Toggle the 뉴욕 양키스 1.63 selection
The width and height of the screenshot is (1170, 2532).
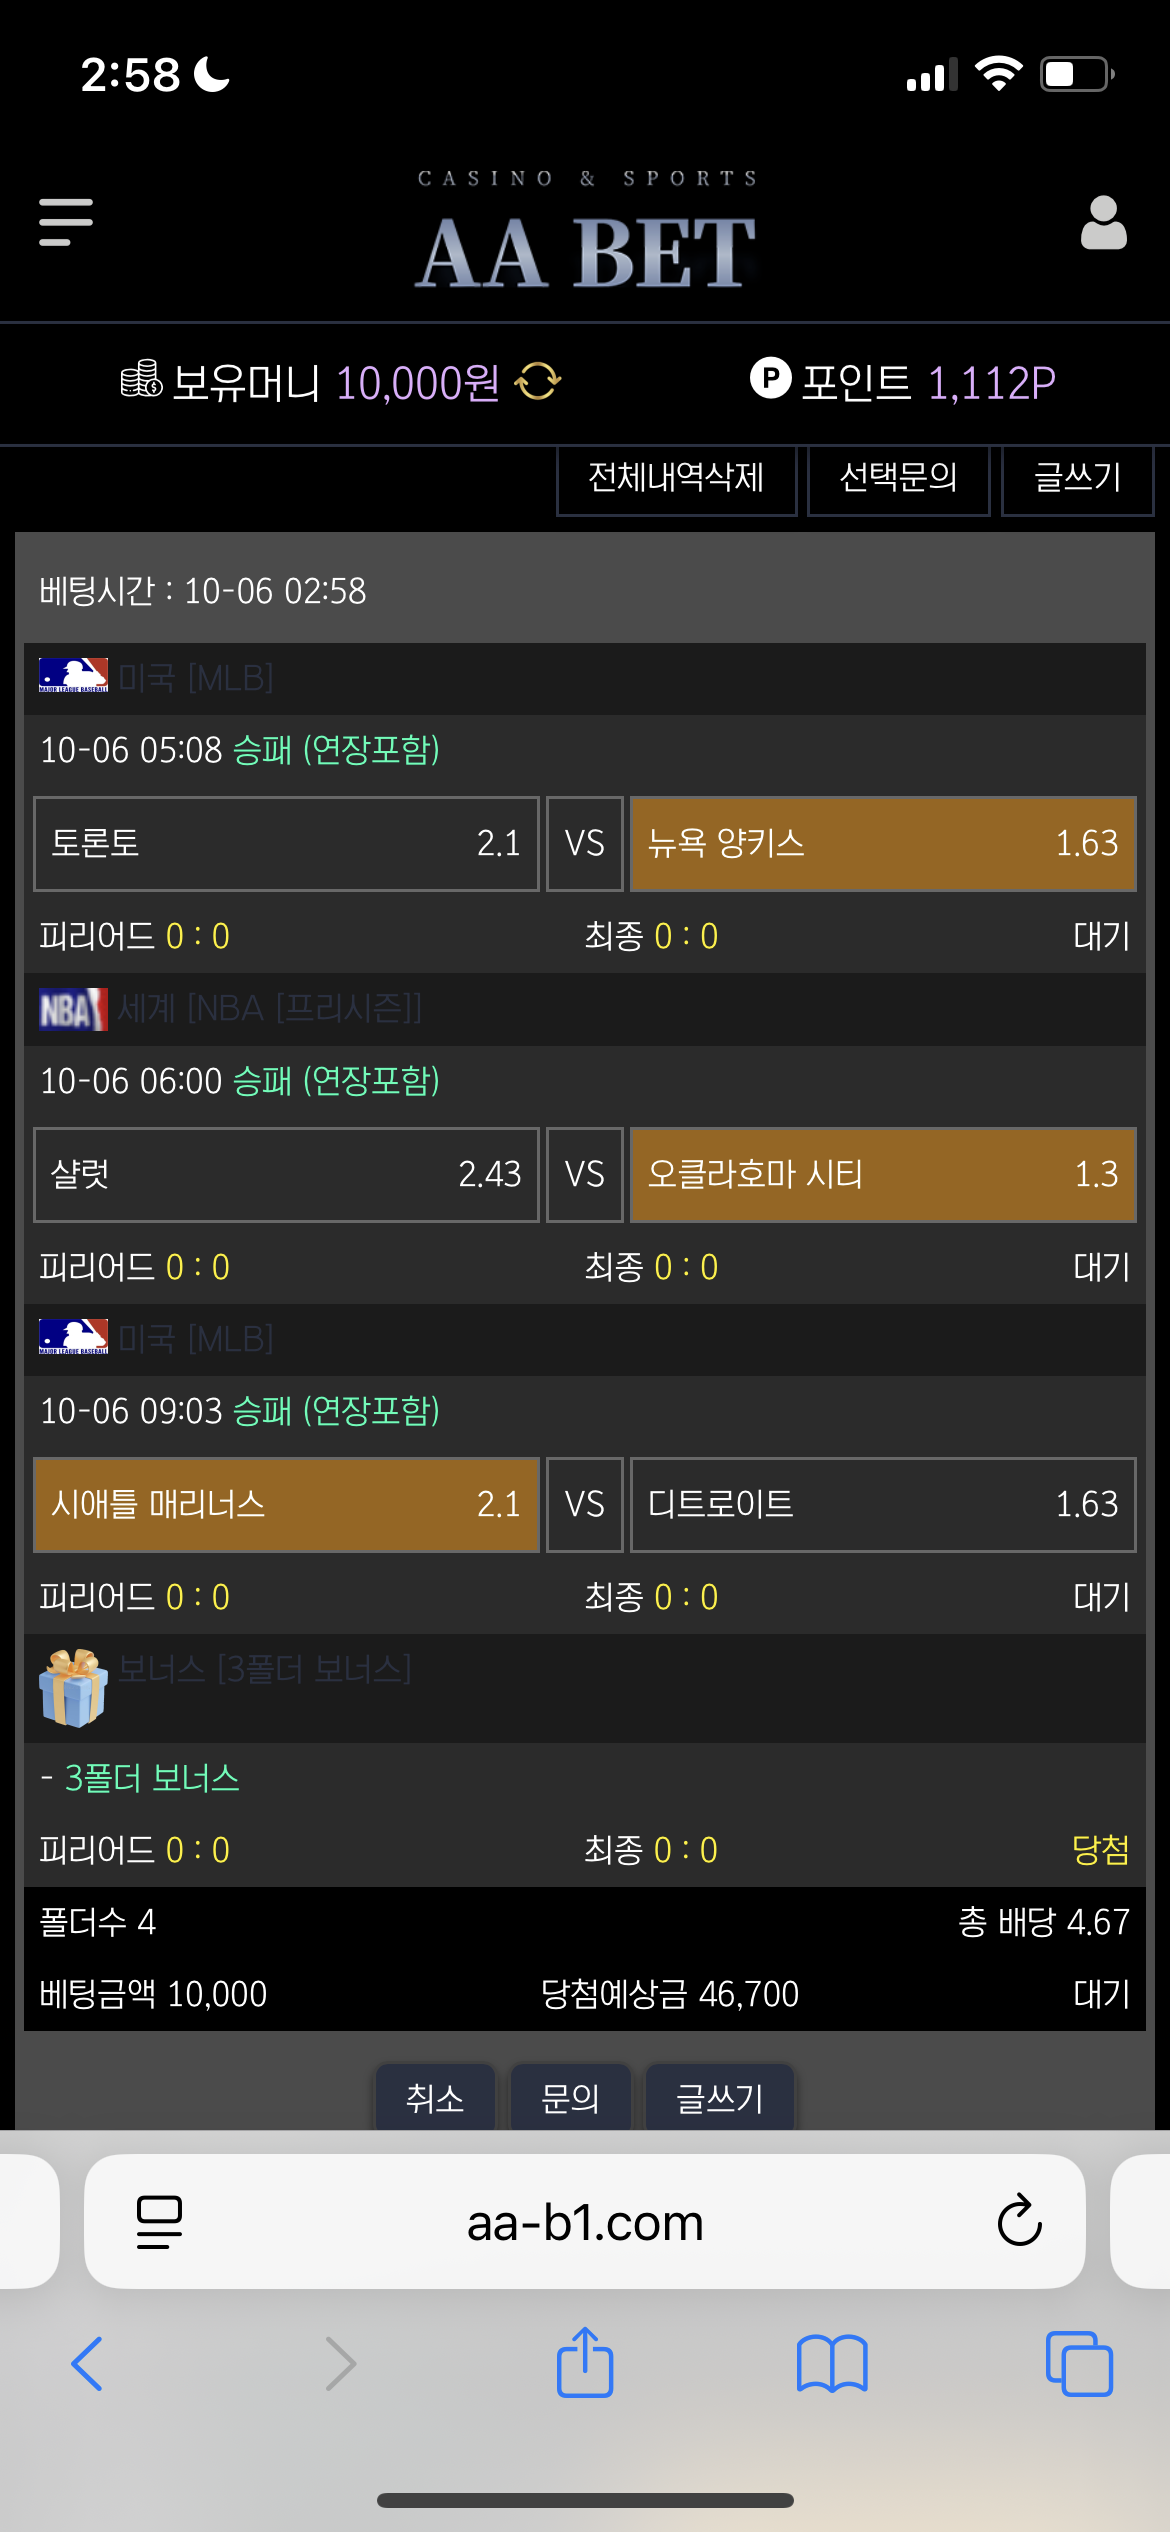883,843
